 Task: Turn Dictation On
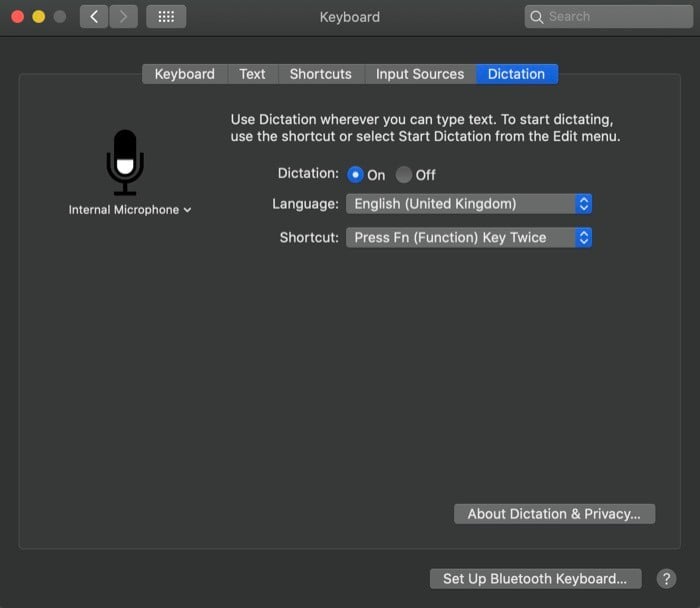point(355,175)
